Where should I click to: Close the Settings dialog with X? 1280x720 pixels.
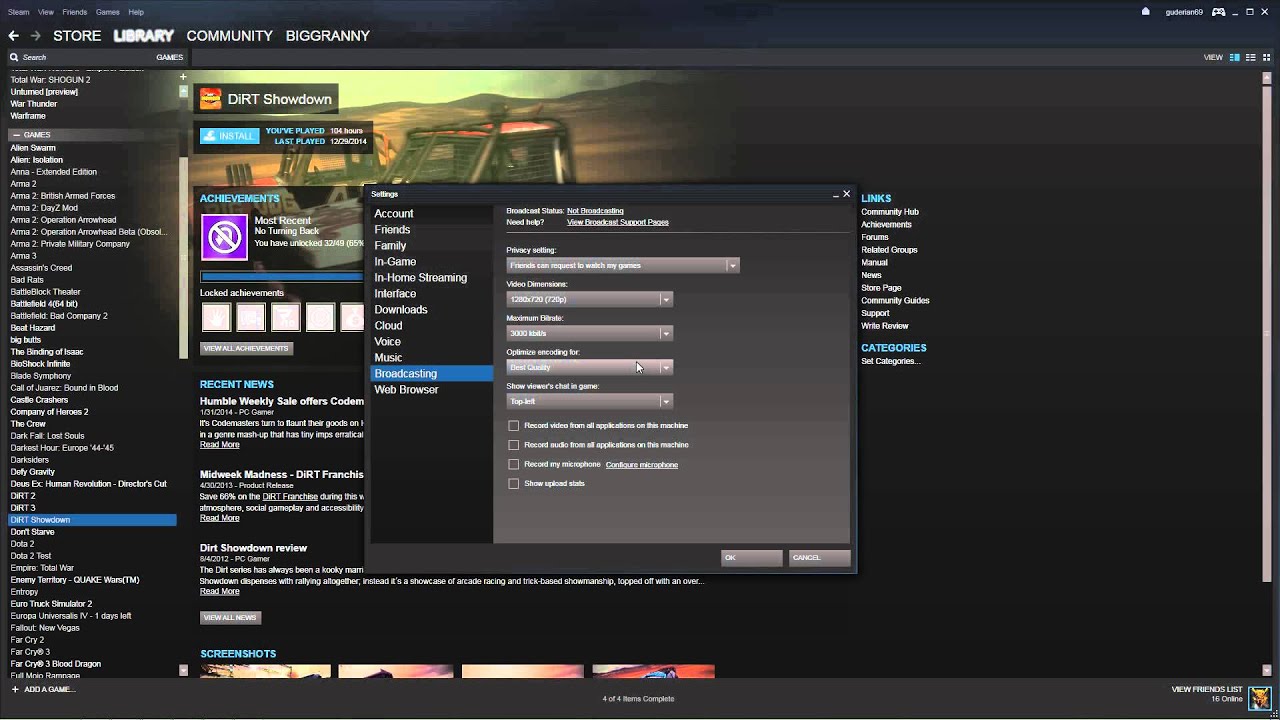tap(847, 194)
